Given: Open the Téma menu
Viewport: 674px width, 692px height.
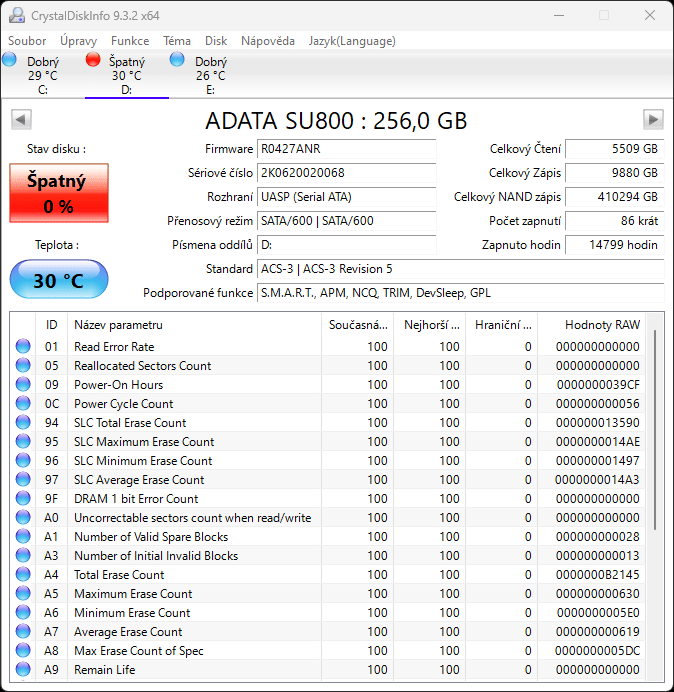Looking at the screenshot, I should [177, 41].
